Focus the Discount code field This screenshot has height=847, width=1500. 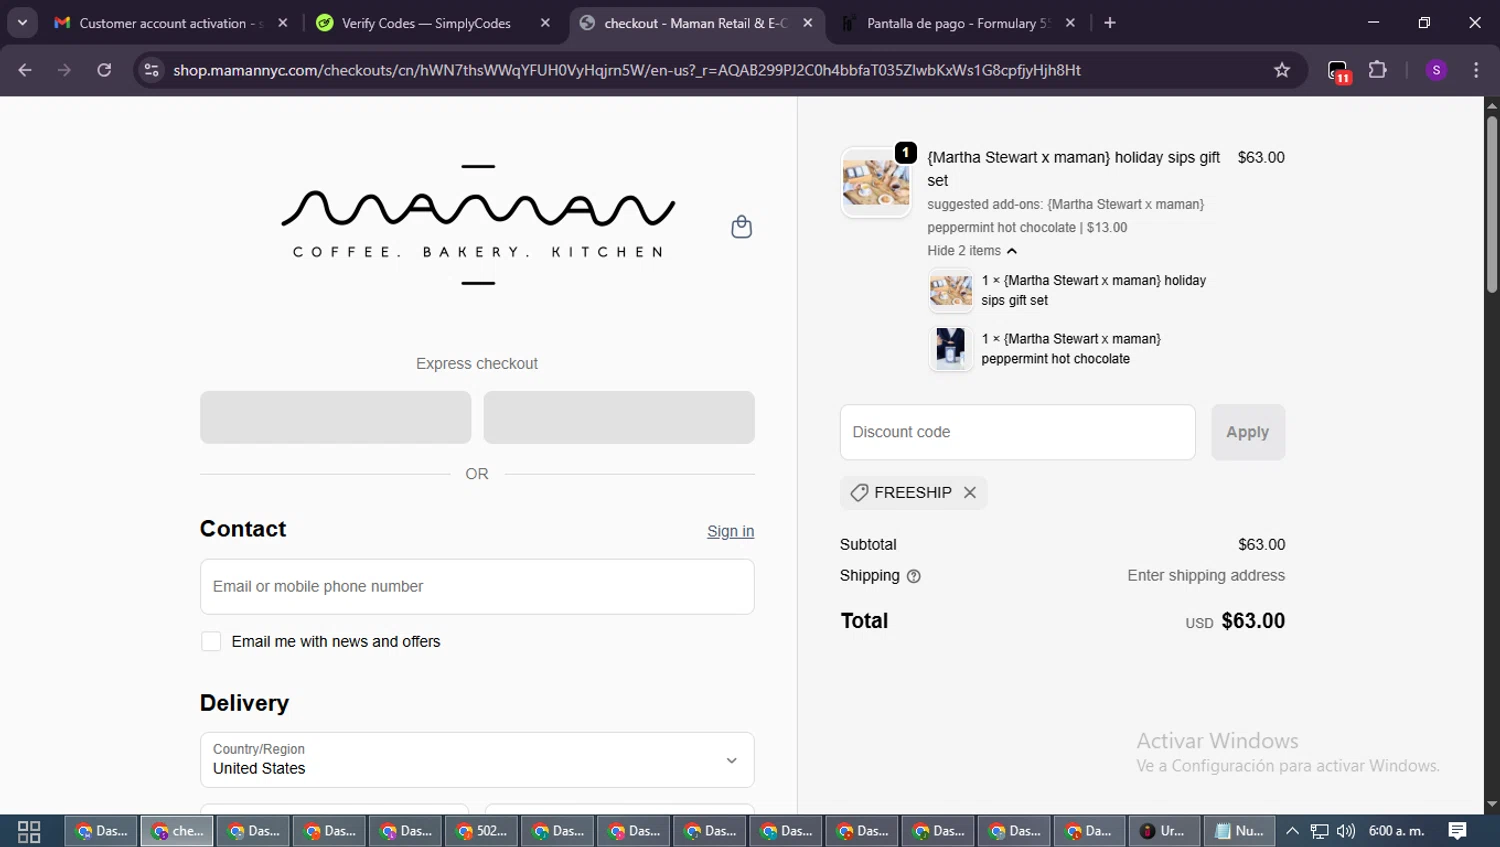pyautogui.click(x=1018, y=432)
